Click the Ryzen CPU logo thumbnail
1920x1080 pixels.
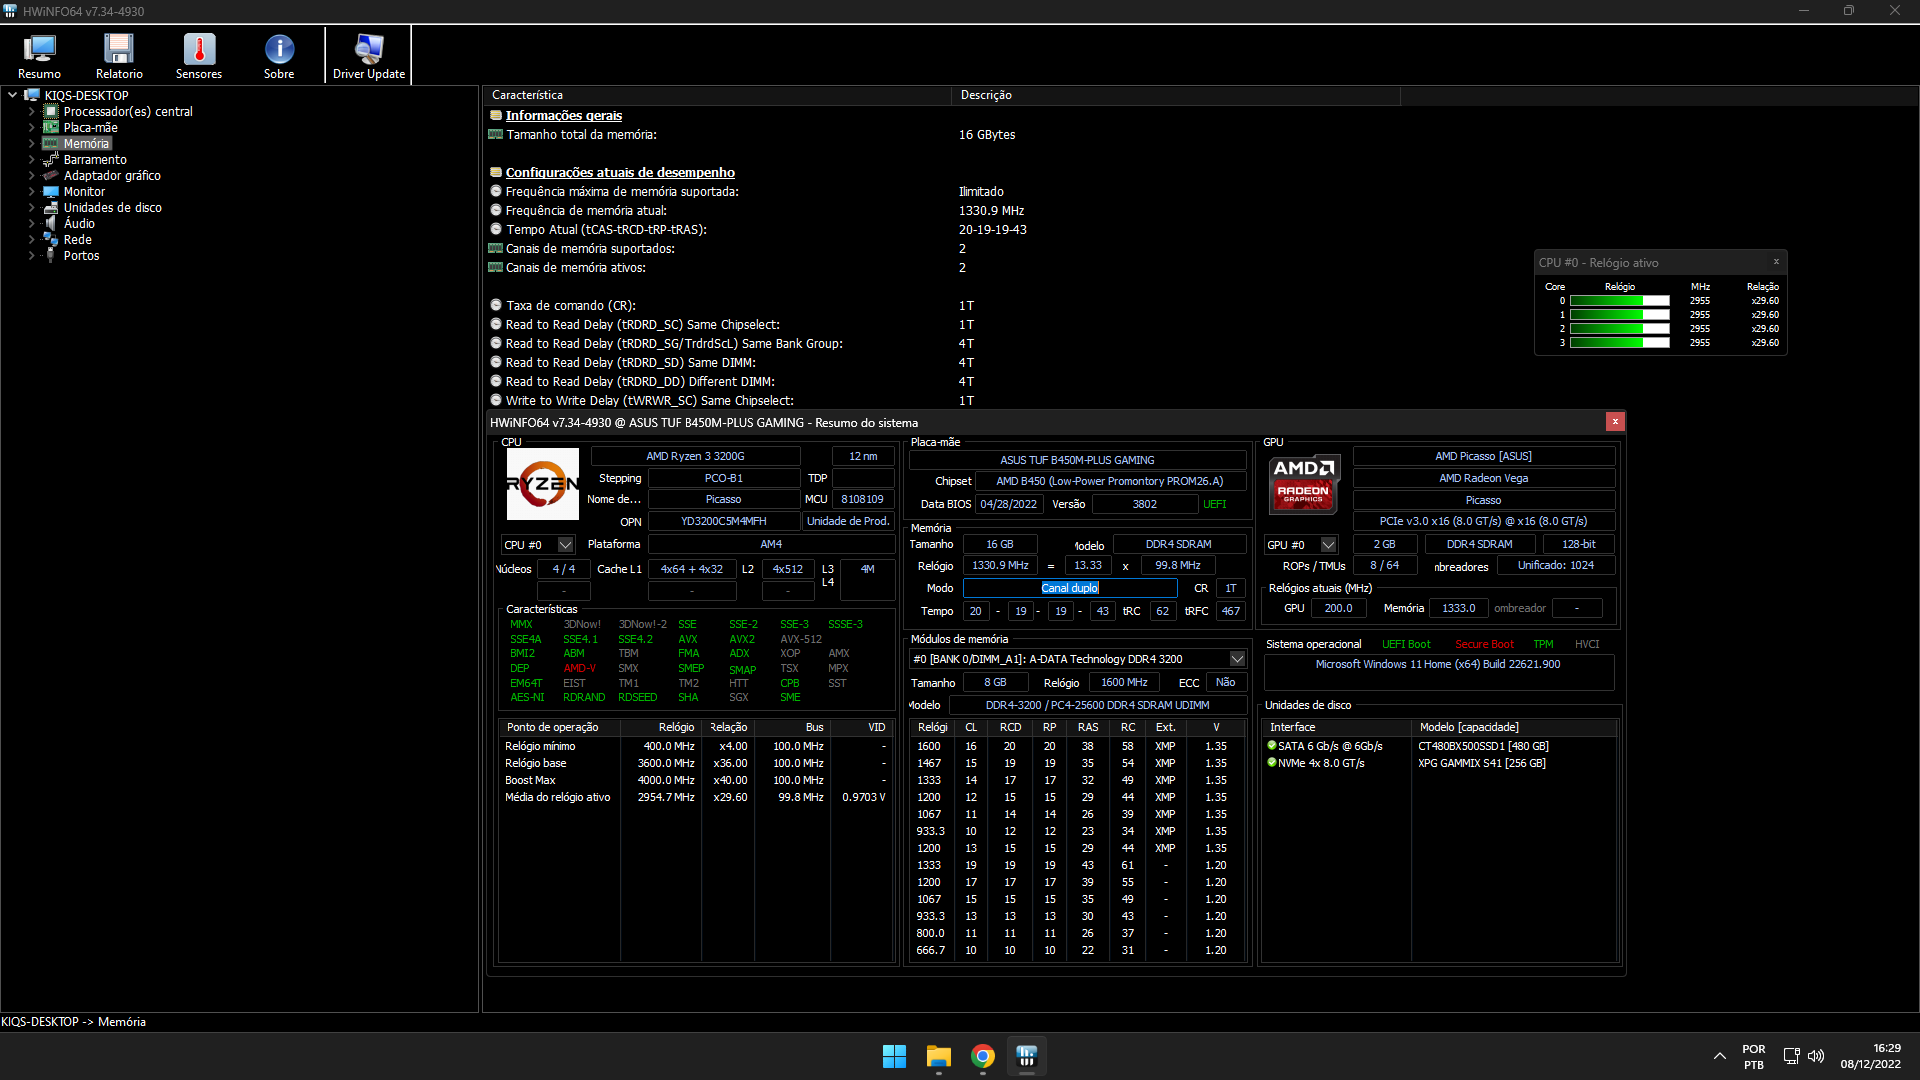[542, 484]
